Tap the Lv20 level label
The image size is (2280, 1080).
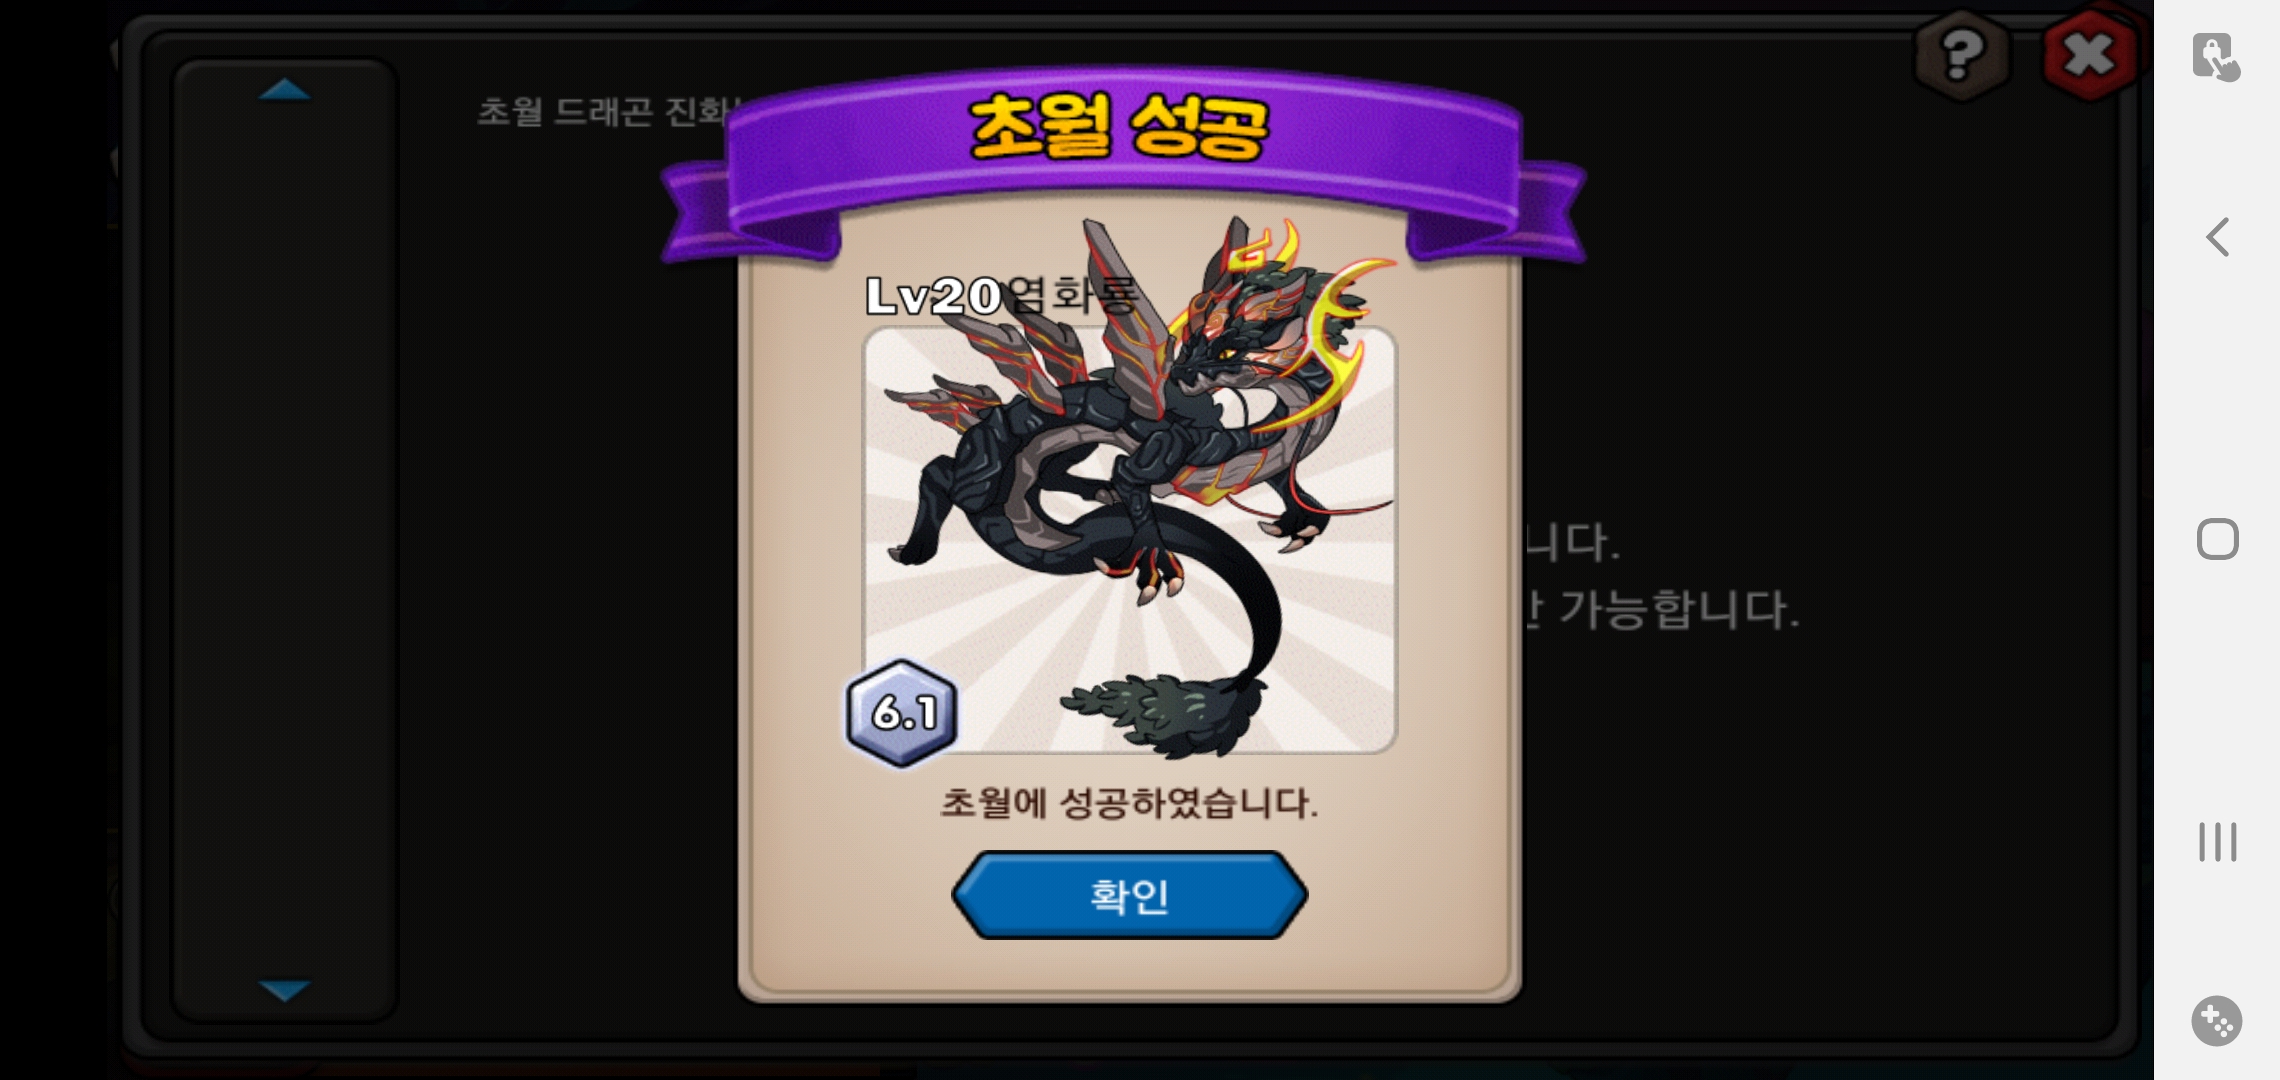933,296
